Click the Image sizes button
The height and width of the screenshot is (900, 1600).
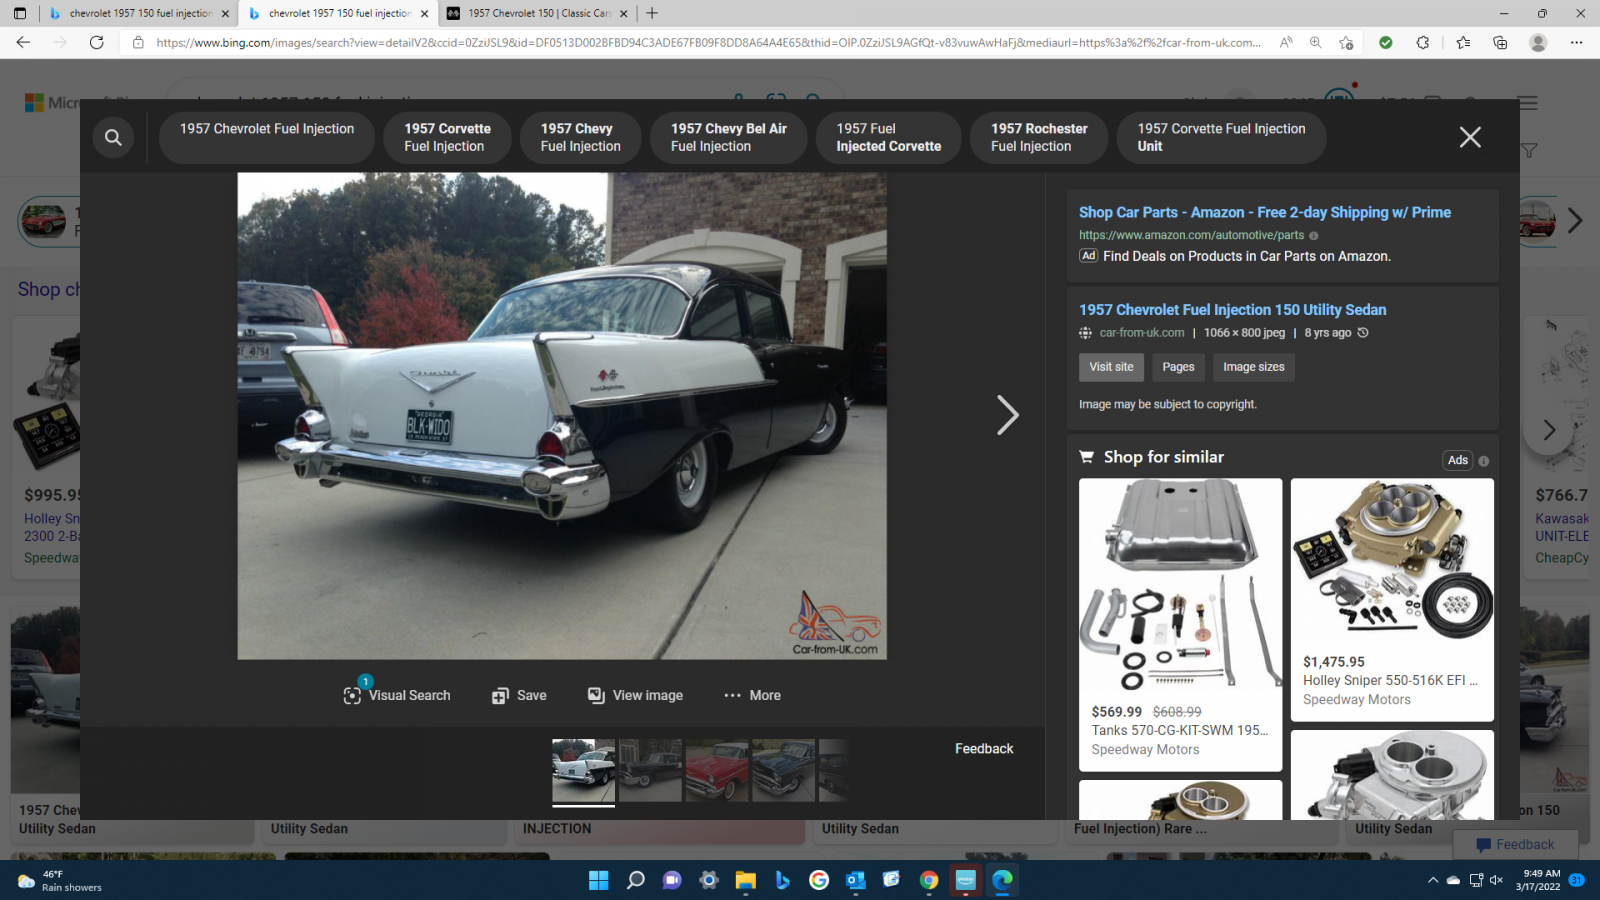click(x=1253, y=367)
